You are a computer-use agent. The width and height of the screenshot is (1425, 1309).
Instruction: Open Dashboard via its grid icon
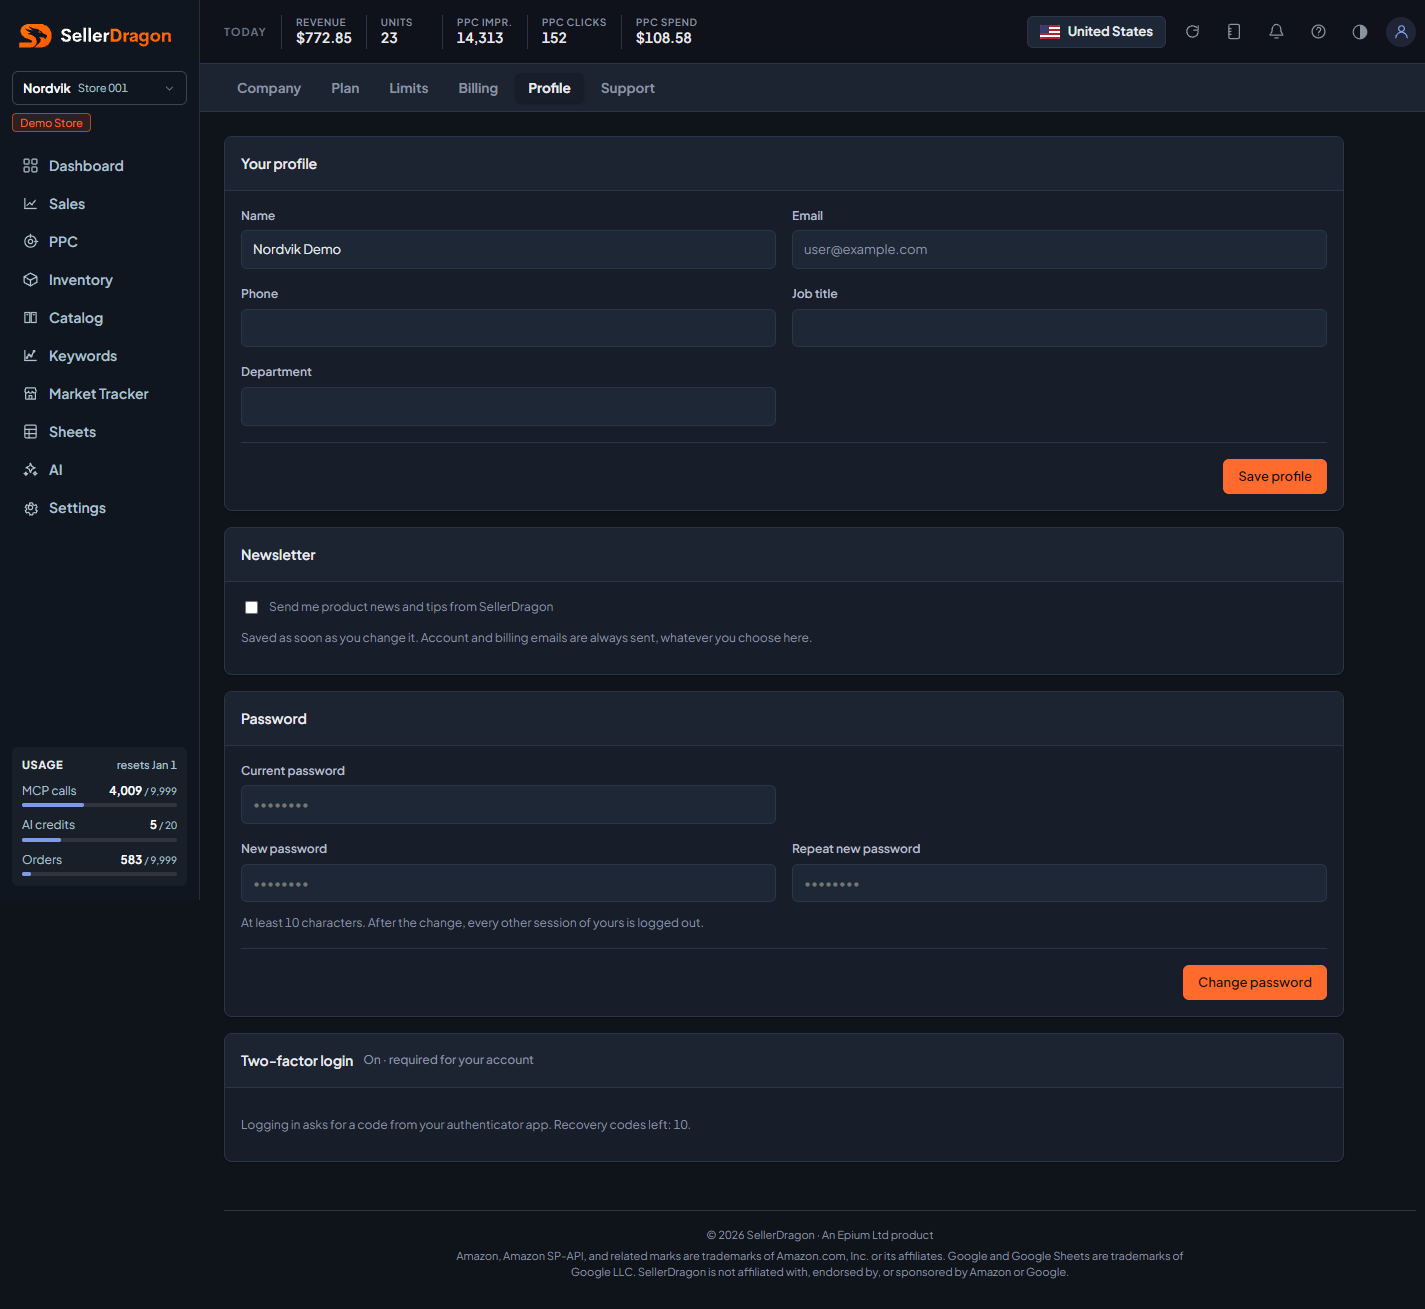pos(31,166)
